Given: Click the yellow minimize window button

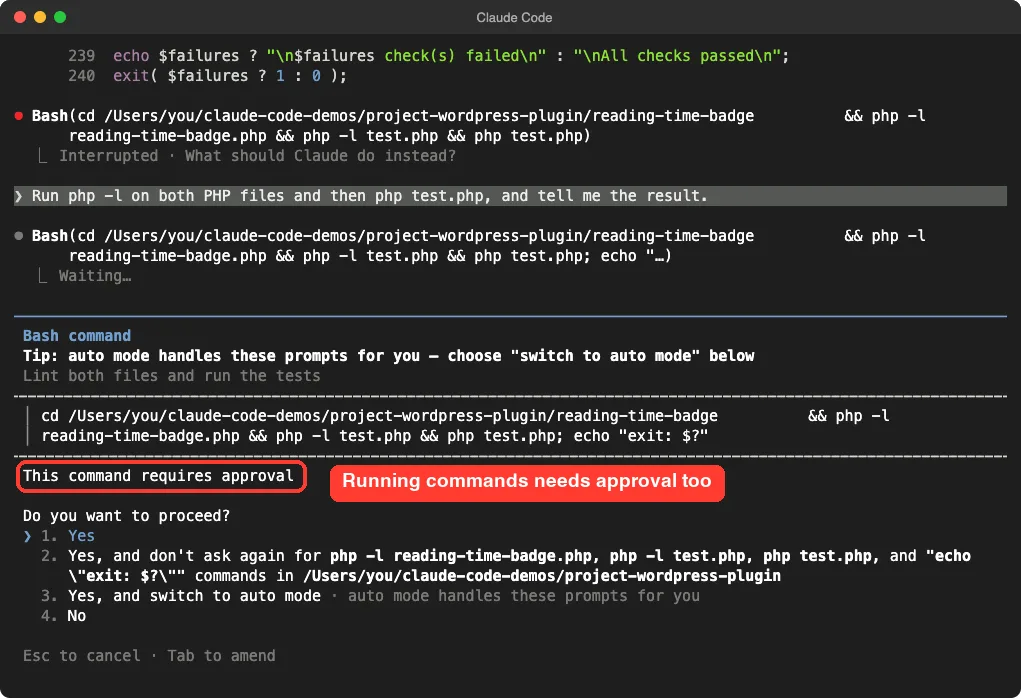Looking at the screenshot, I should [40, 17].
